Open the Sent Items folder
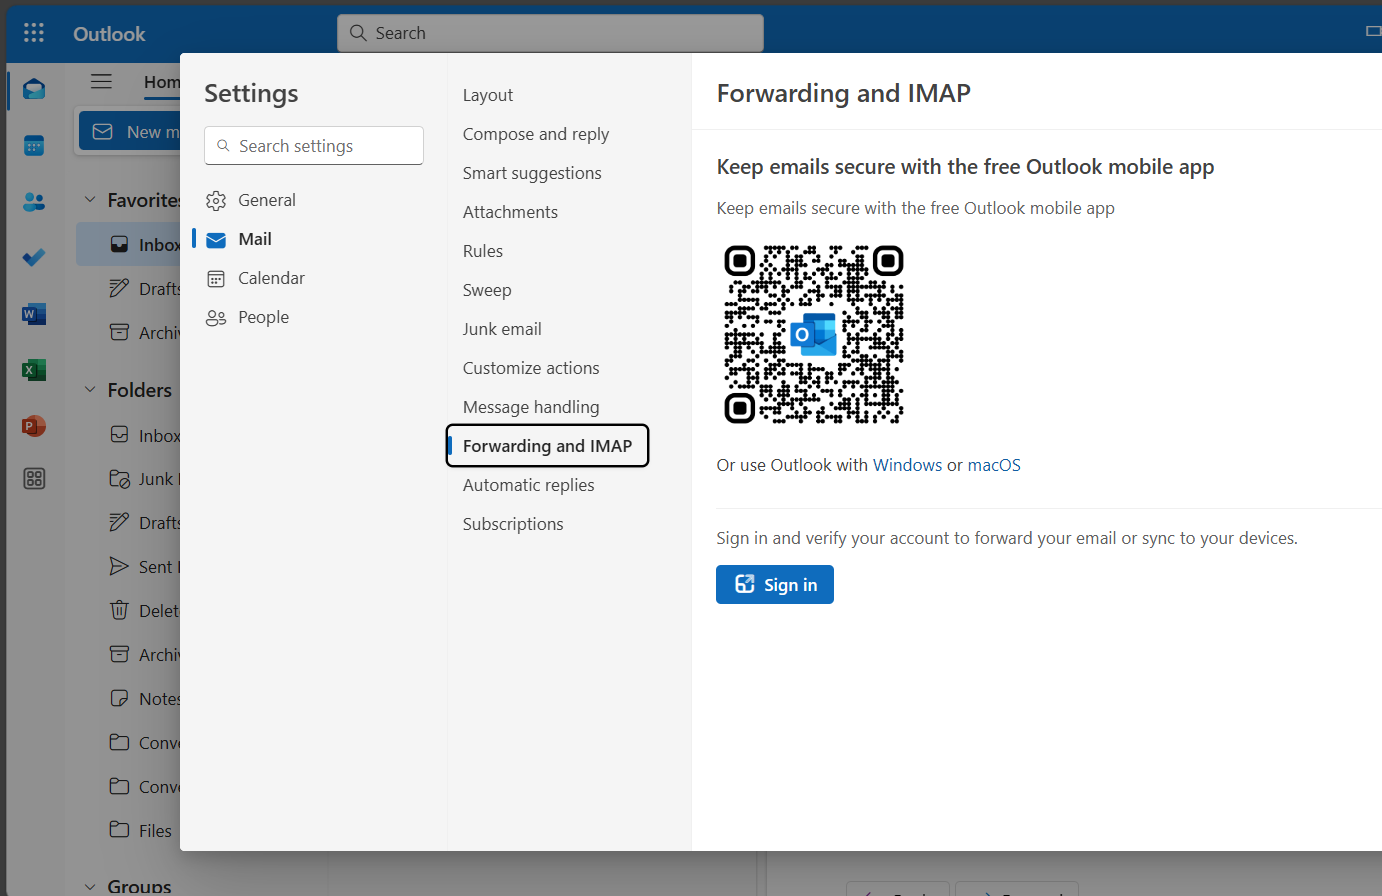The image size is (1382, 896). pyautogui.click(x=128, y=567)
